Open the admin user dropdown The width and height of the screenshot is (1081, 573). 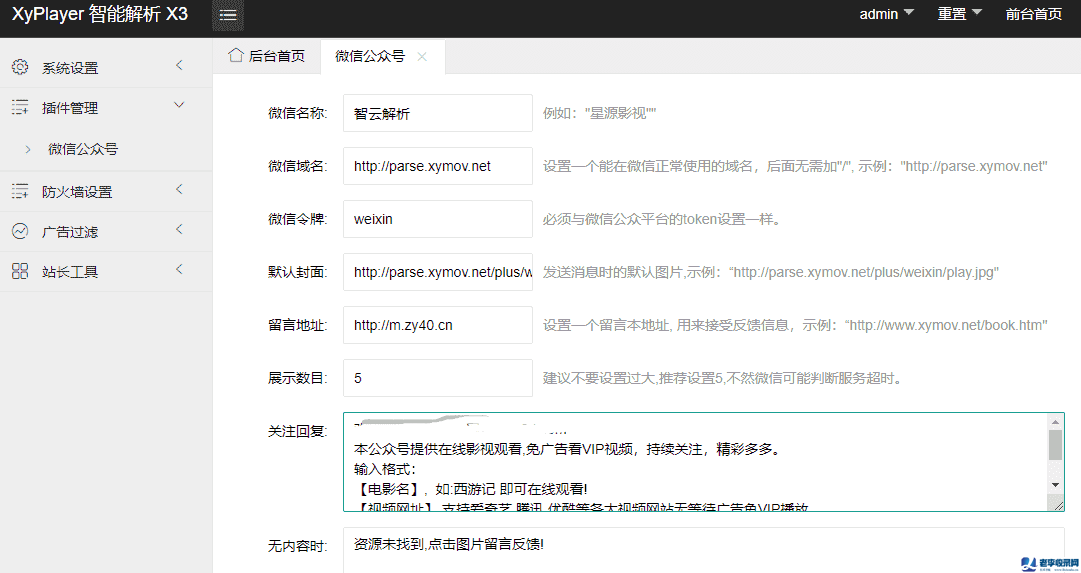click(886, 14)
